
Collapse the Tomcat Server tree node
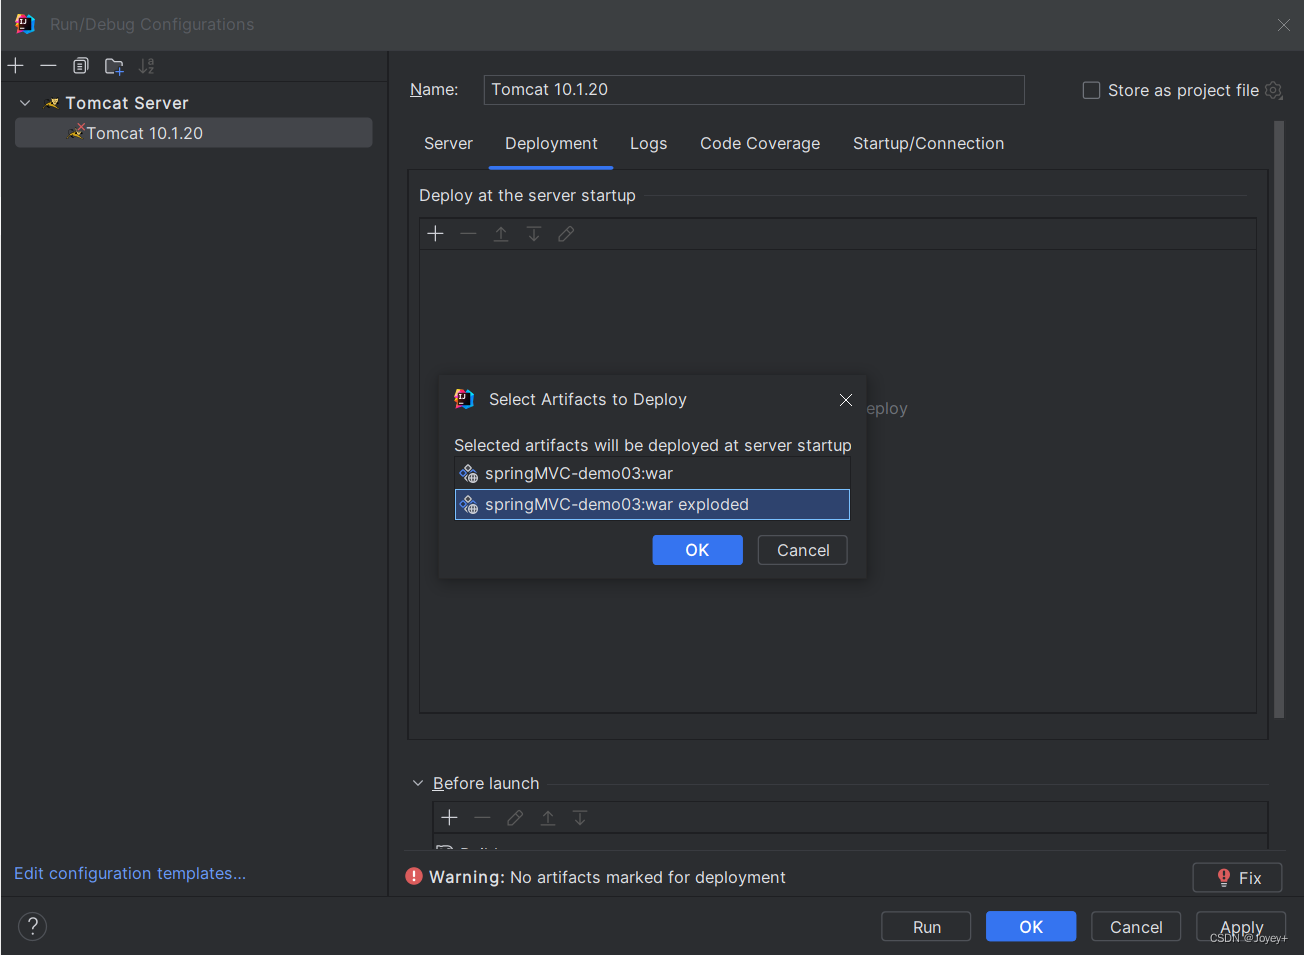(x=25, y=103)
